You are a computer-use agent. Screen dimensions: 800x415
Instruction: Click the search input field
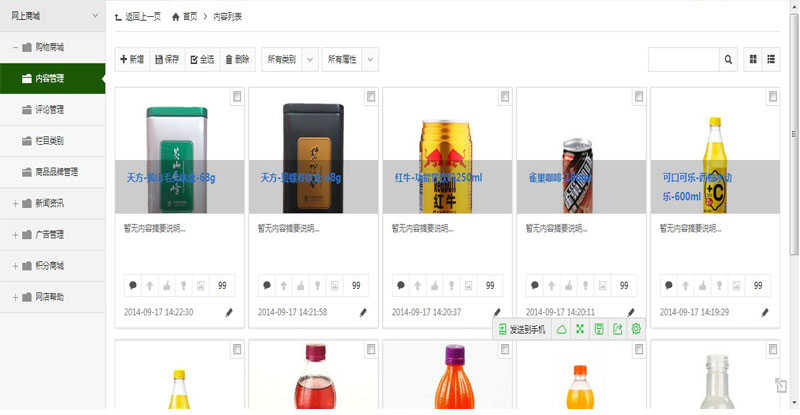pyautogui.click(x=684, y=60)
